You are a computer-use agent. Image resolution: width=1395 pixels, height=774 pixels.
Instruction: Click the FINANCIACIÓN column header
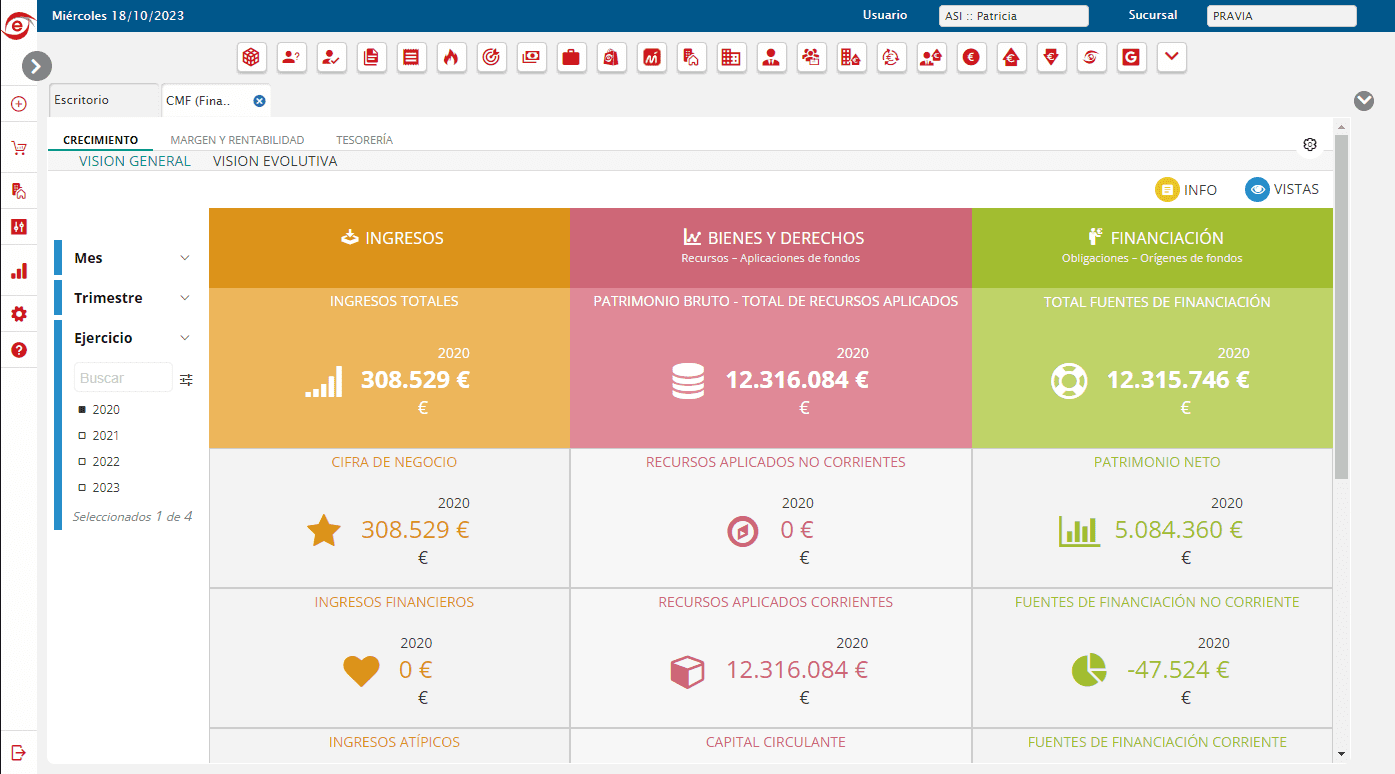[x=1152, y=248]
